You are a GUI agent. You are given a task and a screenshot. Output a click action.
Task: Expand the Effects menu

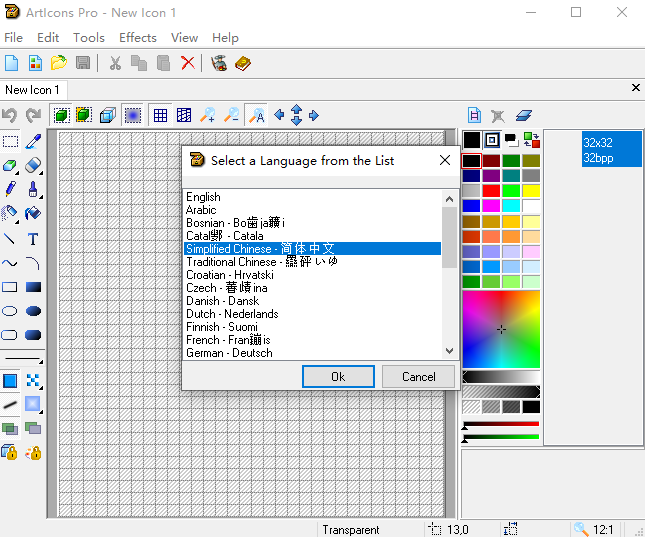tap(138, 37)
